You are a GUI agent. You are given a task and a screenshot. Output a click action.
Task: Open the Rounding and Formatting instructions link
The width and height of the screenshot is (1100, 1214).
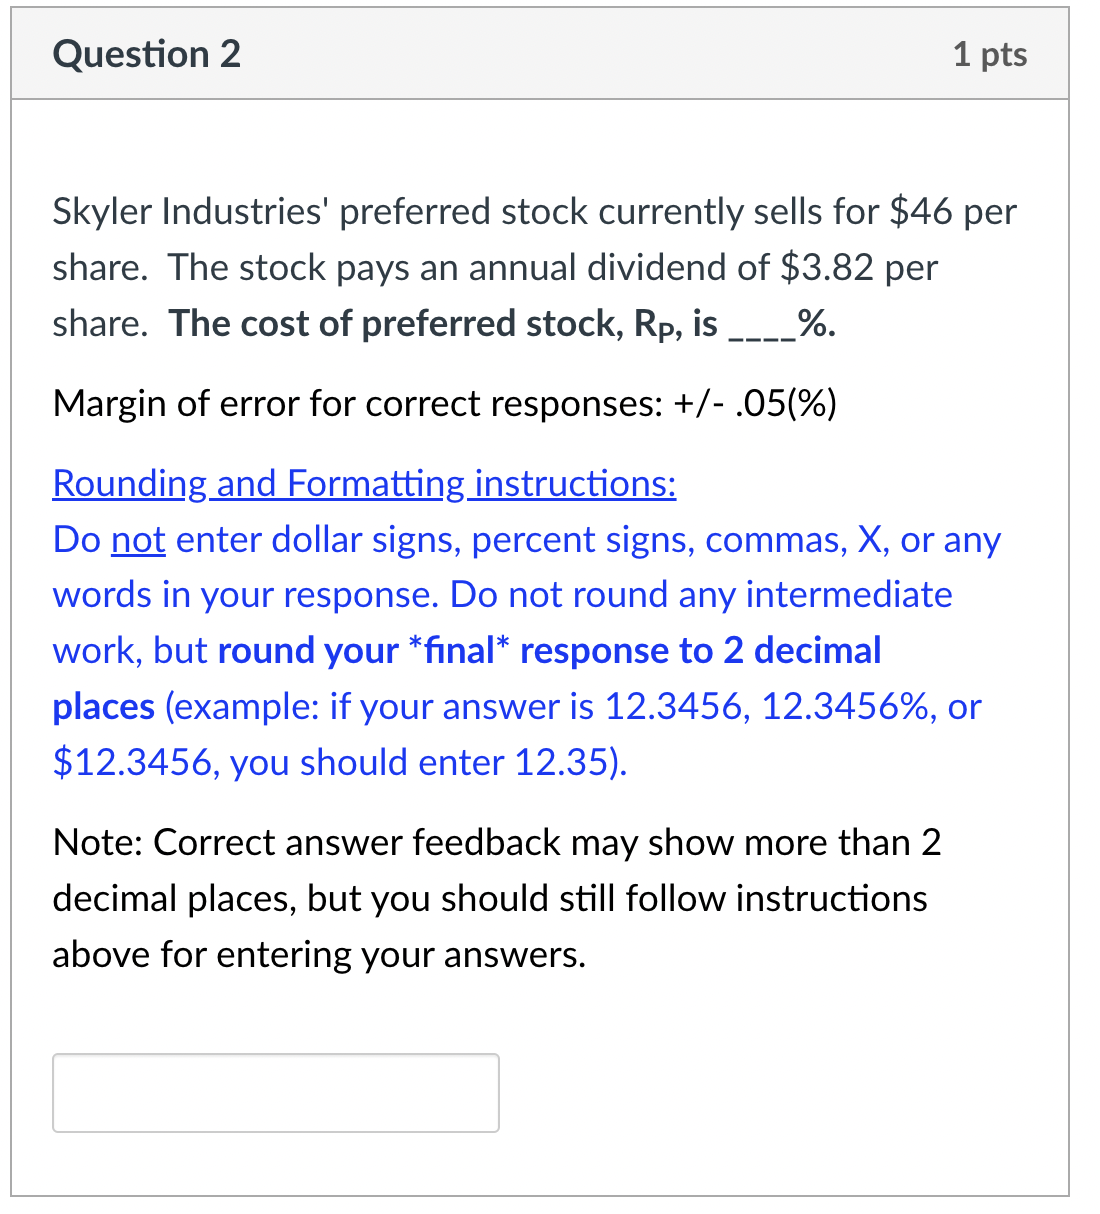click(x=362, y=483)
